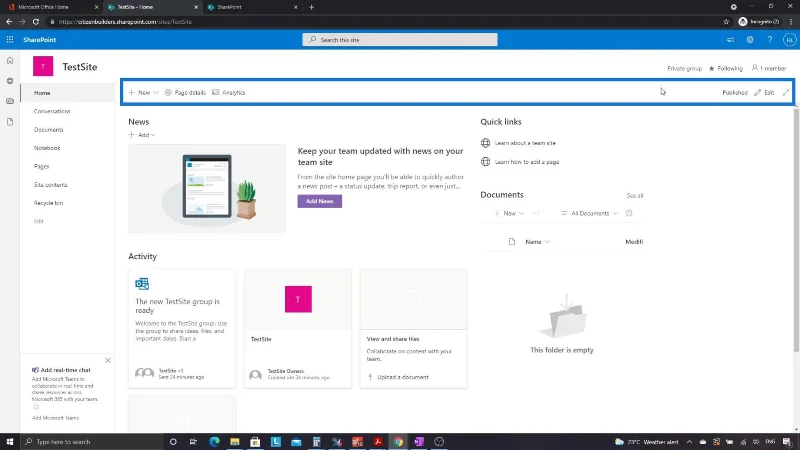Click the browser address bar
This screenshot has height=450, width=800.
(x=383, y=22)
